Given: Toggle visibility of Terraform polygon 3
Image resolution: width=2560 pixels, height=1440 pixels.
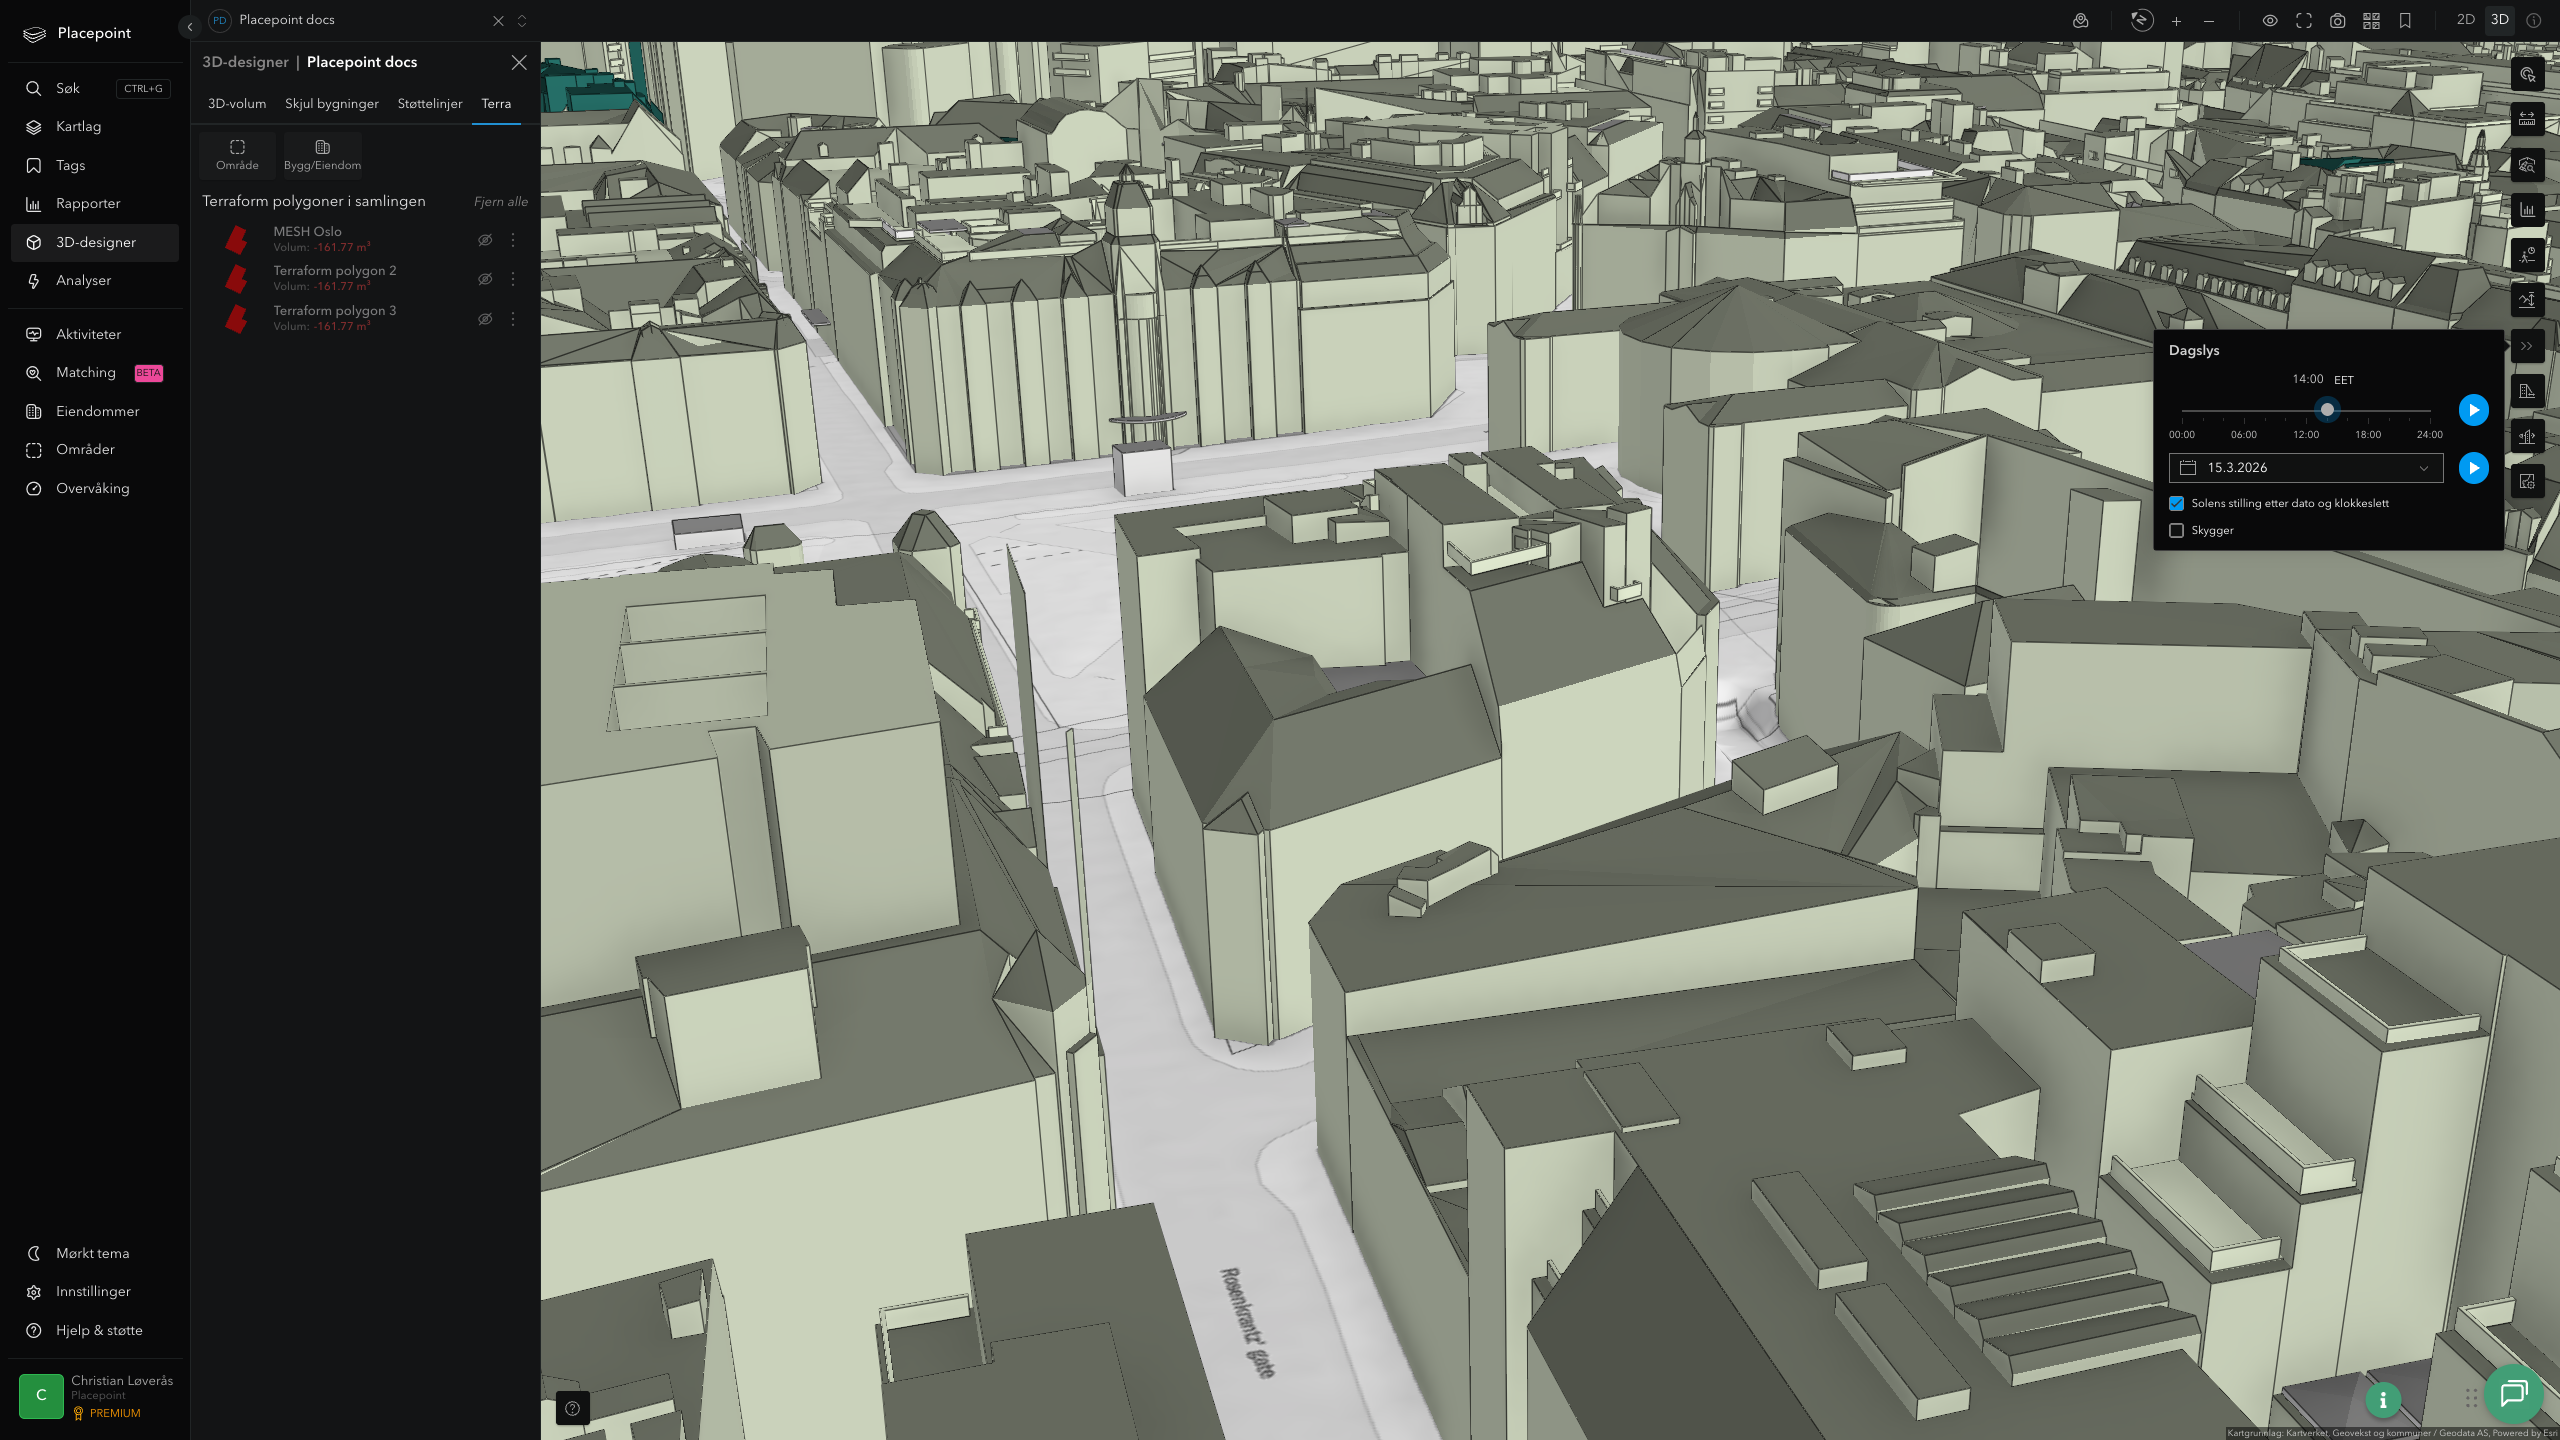Looking at the screenshot, I should pos(485,319).
